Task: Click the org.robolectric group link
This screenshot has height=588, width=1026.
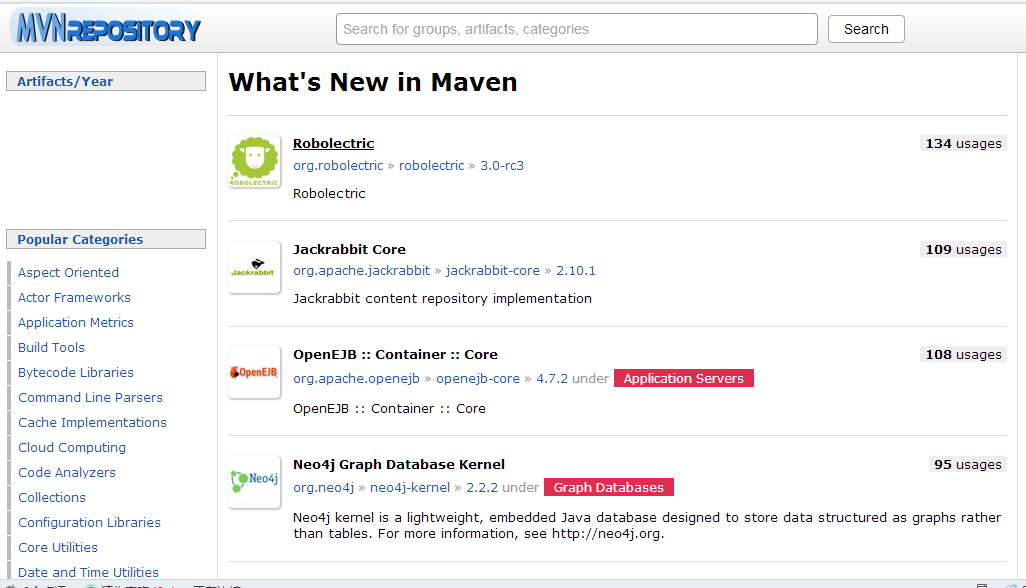Action: coord(338,165)
